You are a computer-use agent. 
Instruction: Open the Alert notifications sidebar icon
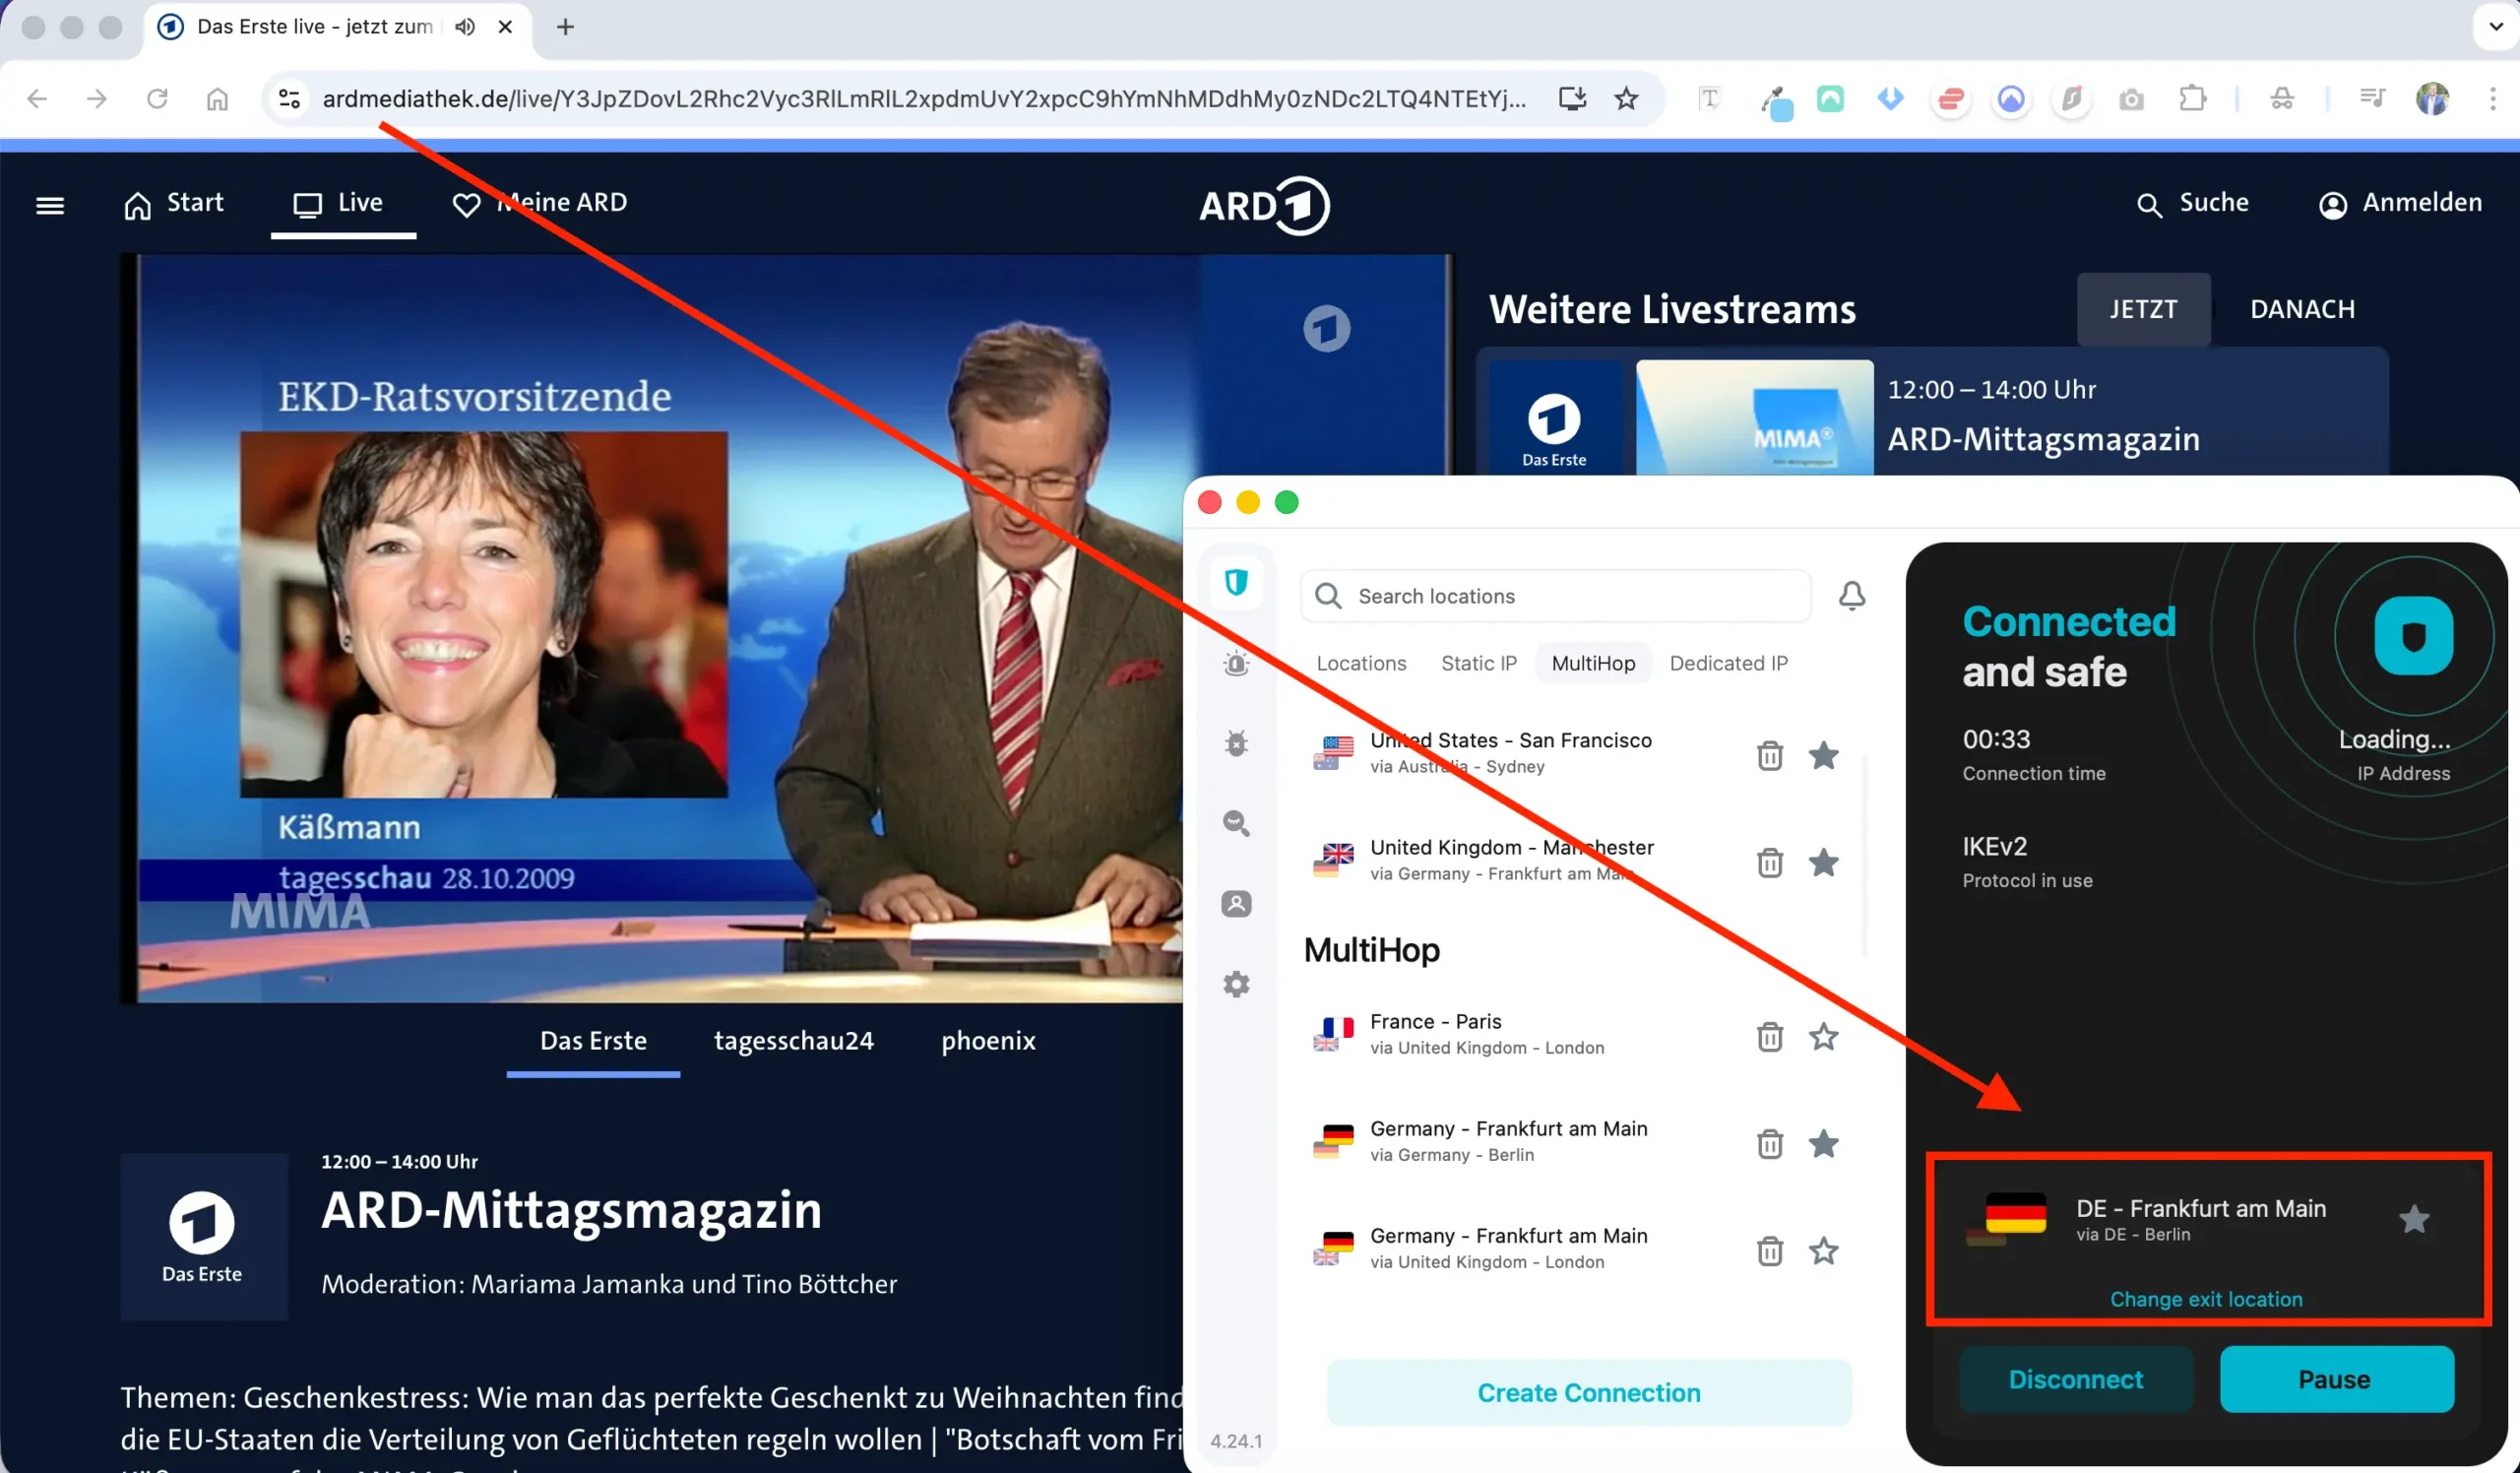pos(1236,661)
